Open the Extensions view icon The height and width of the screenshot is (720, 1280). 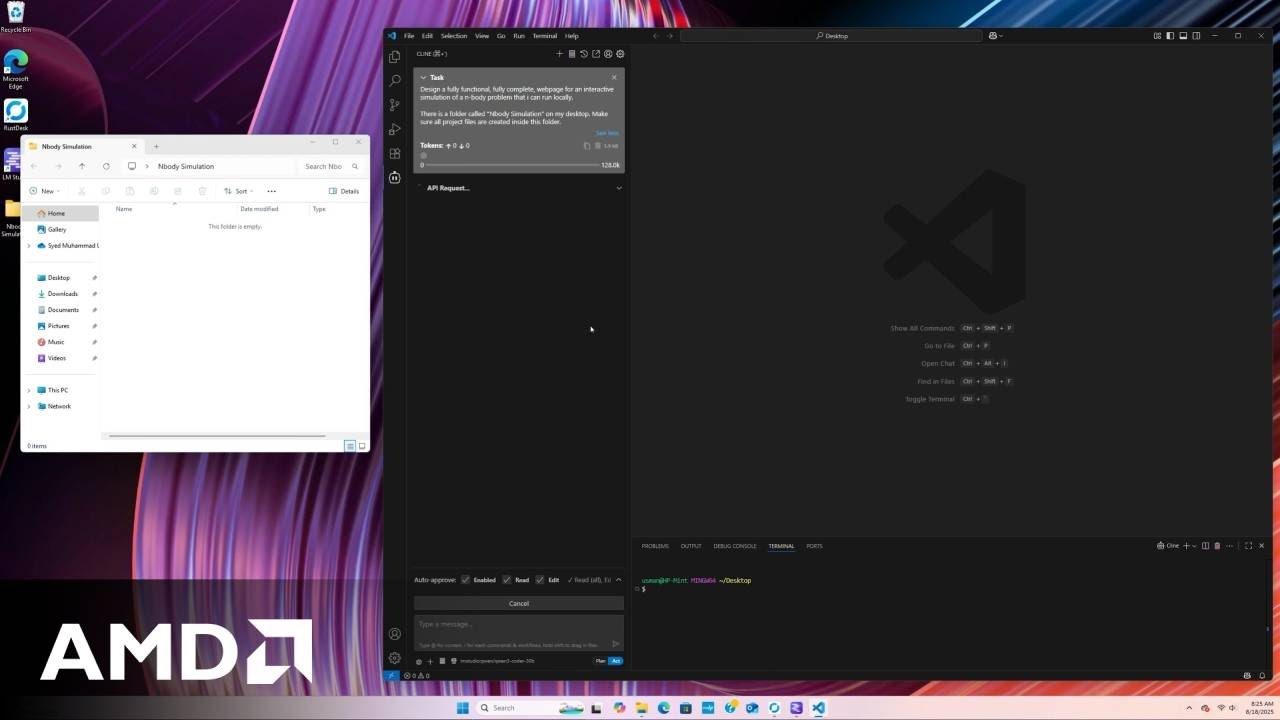click(x=395, y=154)
